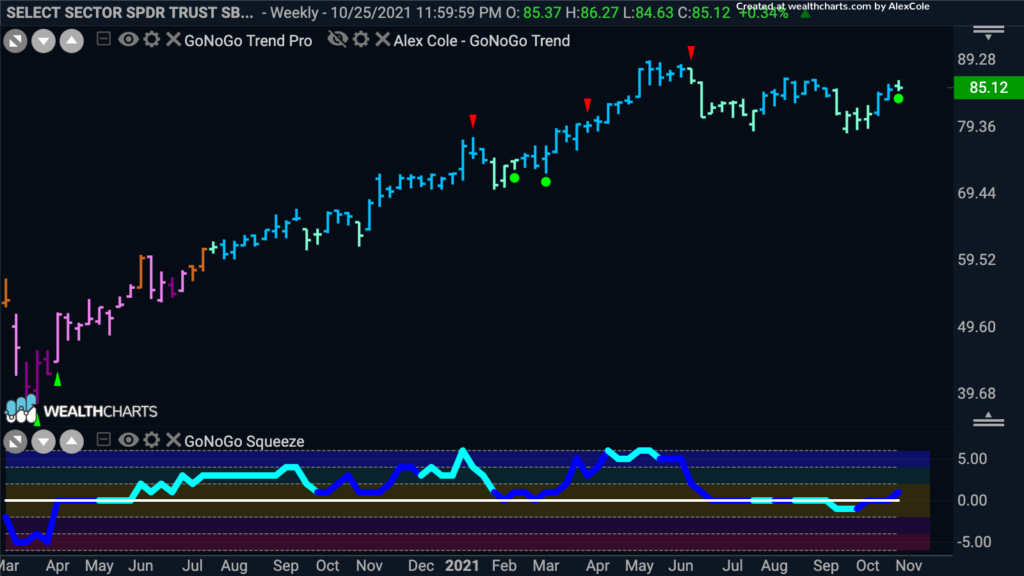
Task: Click the 69.44 price axis label
Action: tap(976, 193)
